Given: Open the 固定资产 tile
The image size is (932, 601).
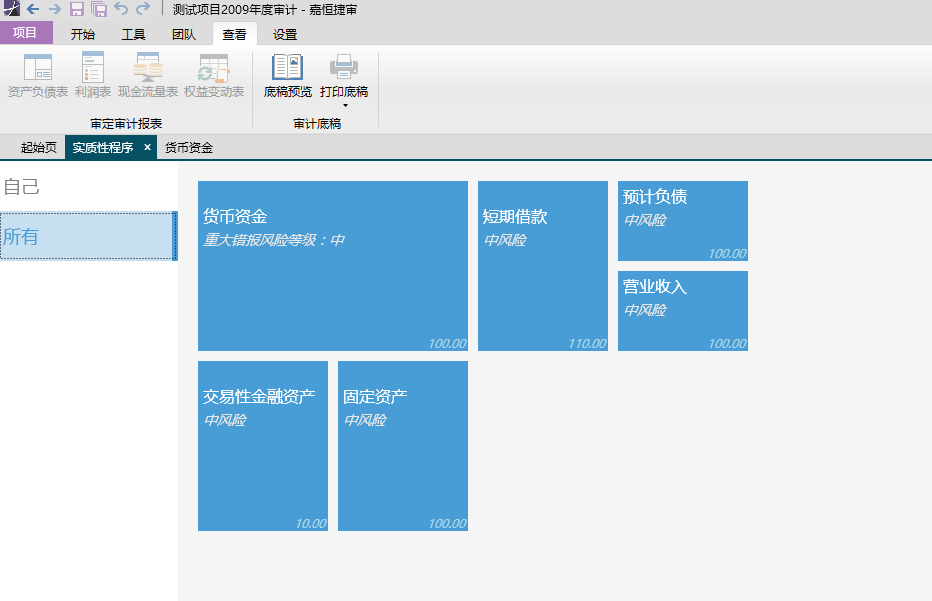Looking at the screenshot, I should pyautogui.click(x=403, y=446).
